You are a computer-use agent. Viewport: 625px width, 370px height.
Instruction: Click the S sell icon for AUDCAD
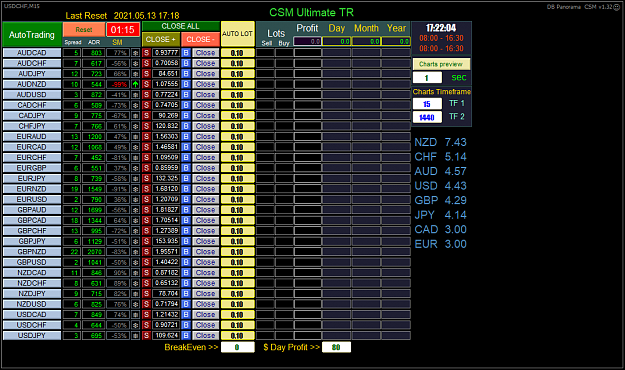146,53
